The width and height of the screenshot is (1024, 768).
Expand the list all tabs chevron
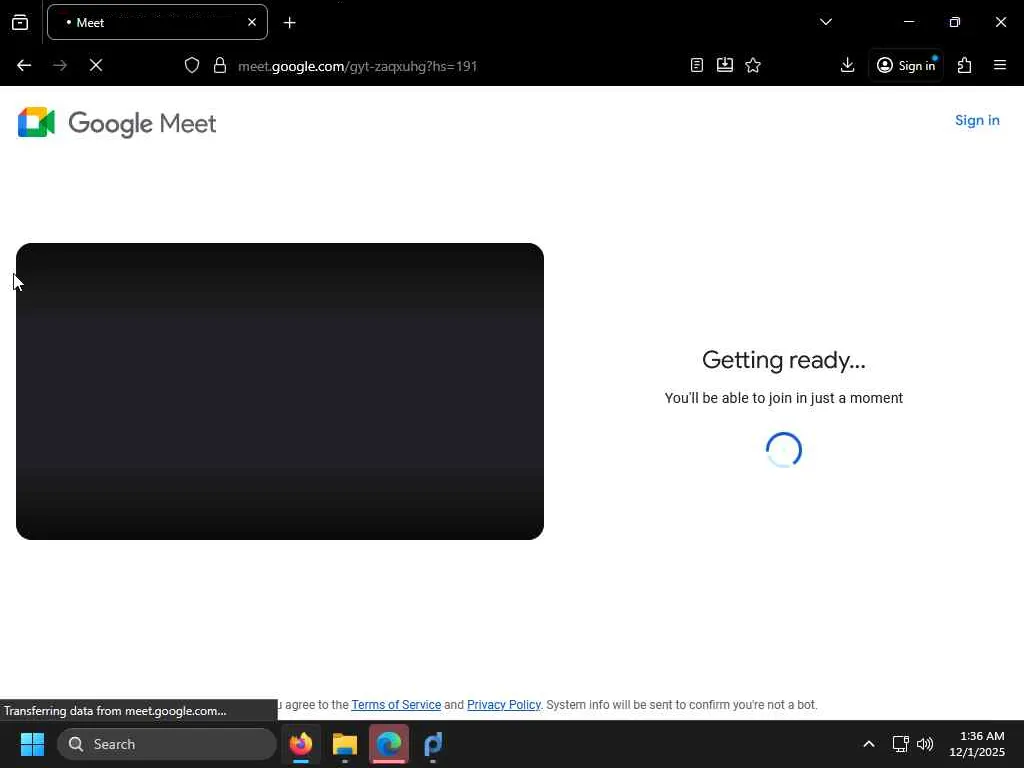click(x=826, y=22)
